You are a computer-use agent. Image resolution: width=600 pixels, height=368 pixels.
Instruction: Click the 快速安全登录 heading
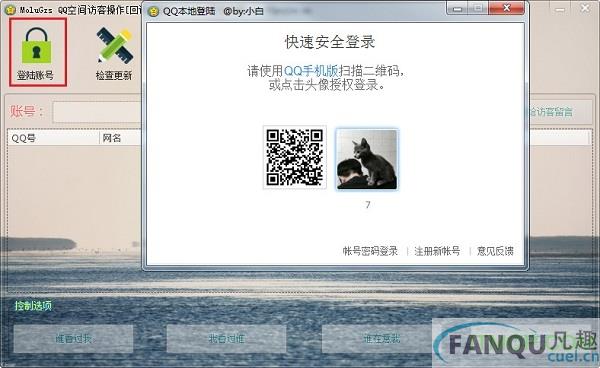[x=330, y=42]
